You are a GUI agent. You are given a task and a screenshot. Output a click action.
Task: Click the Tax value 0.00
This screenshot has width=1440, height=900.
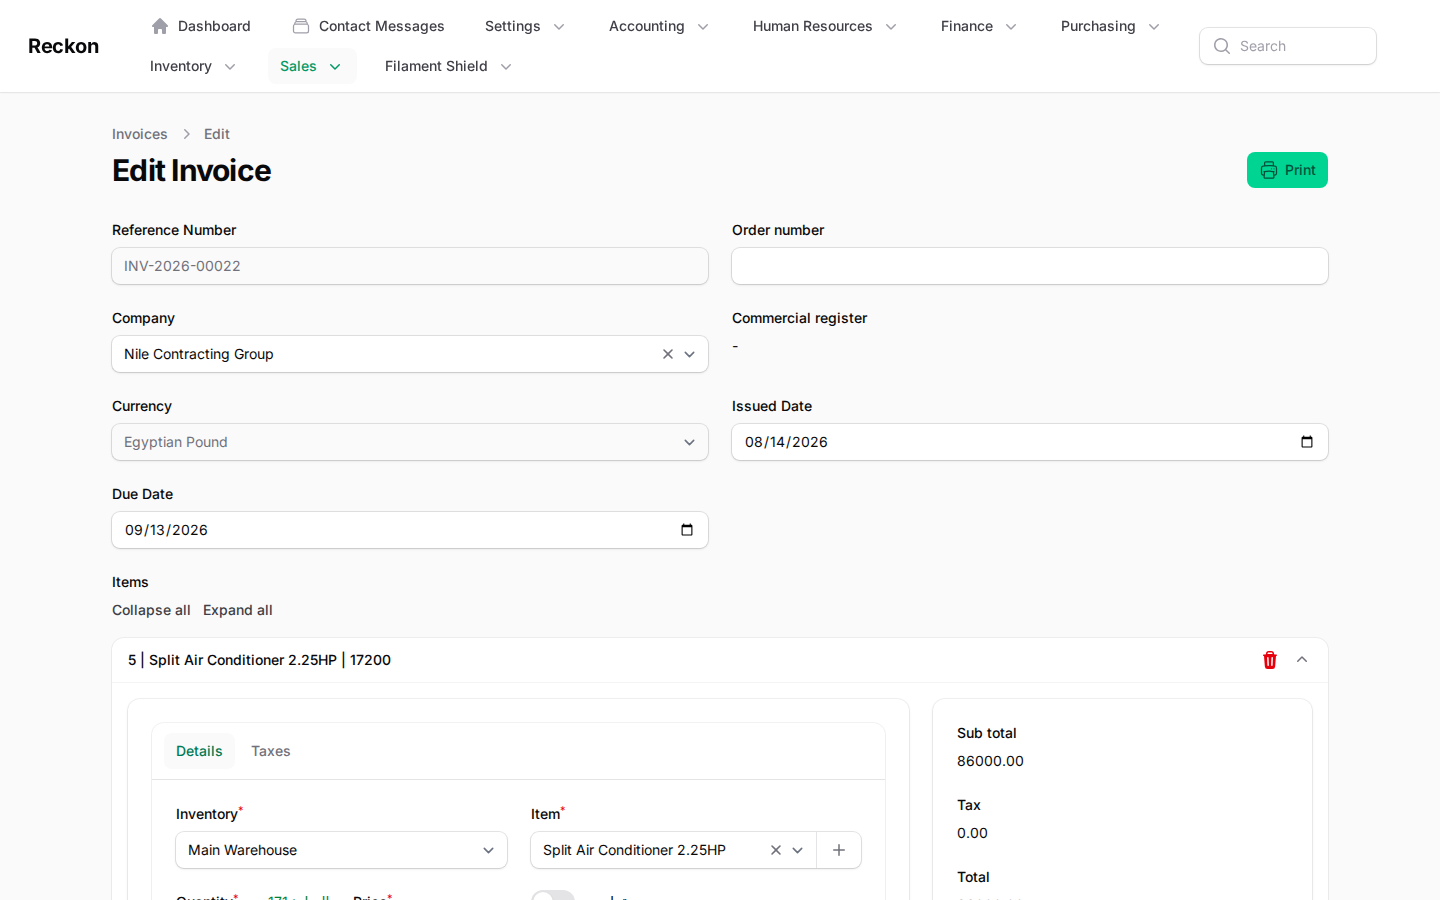point(972,833)
